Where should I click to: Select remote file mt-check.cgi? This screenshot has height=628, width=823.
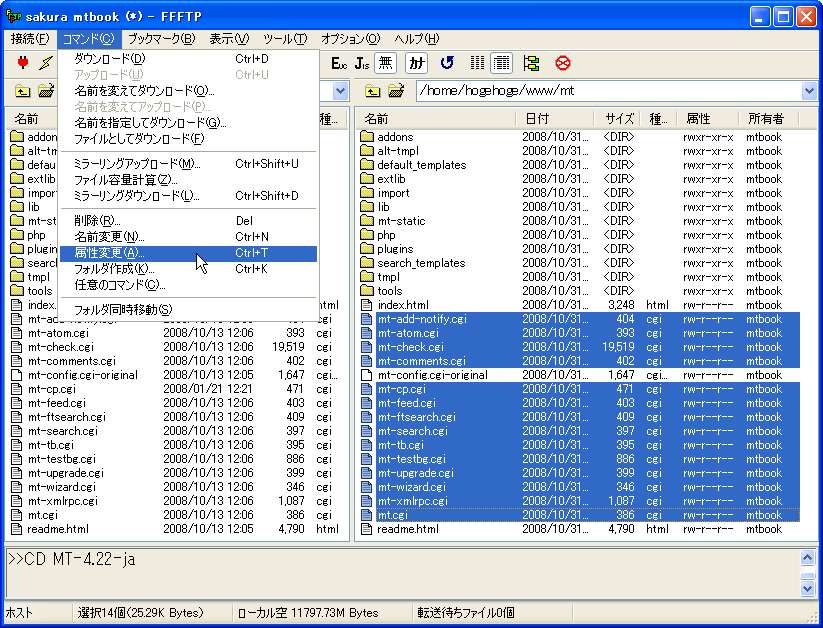411,347
